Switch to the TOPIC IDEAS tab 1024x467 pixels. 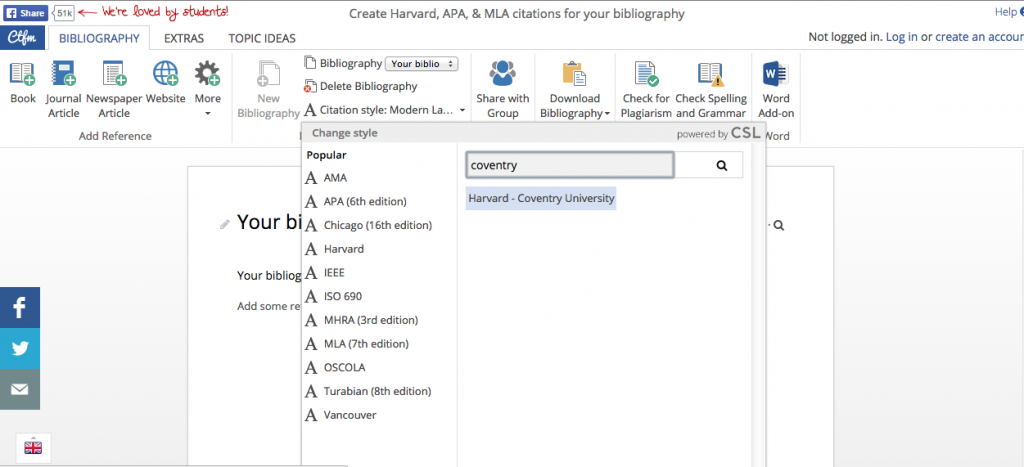pos(262,39)
